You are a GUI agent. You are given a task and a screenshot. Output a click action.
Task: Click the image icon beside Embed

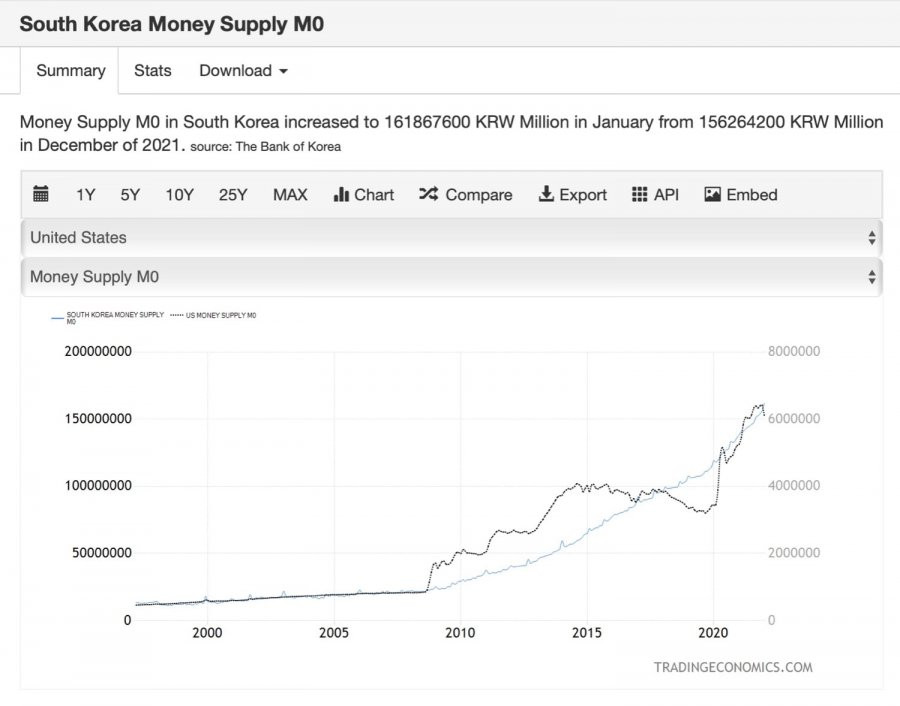[x=712, y=195]
